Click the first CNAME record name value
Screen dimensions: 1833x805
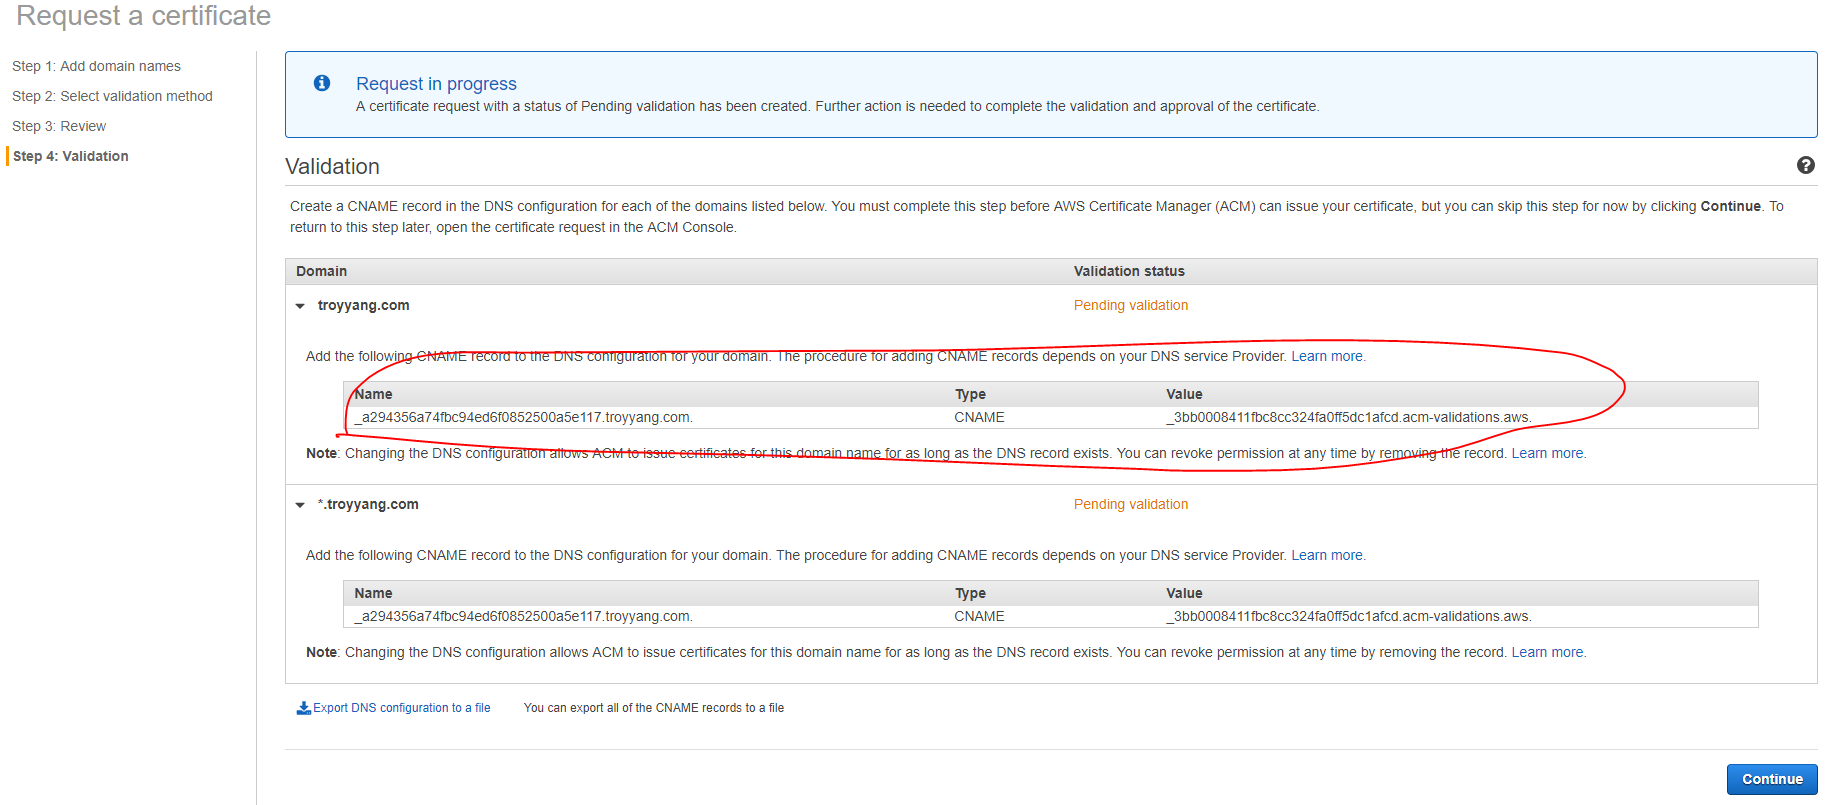click(x=523, y=418)
